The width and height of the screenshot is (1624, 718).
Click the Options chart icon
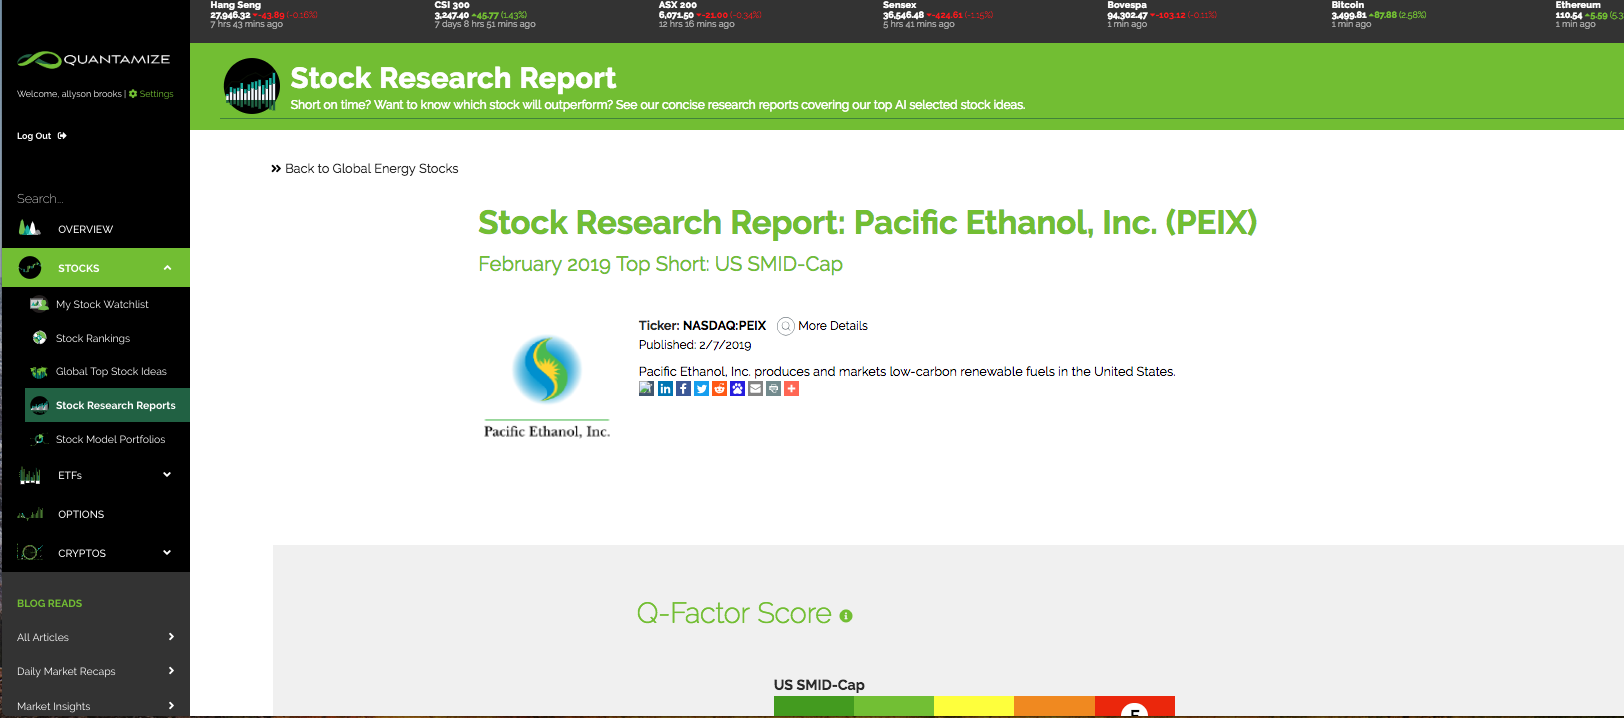[30, 514]
